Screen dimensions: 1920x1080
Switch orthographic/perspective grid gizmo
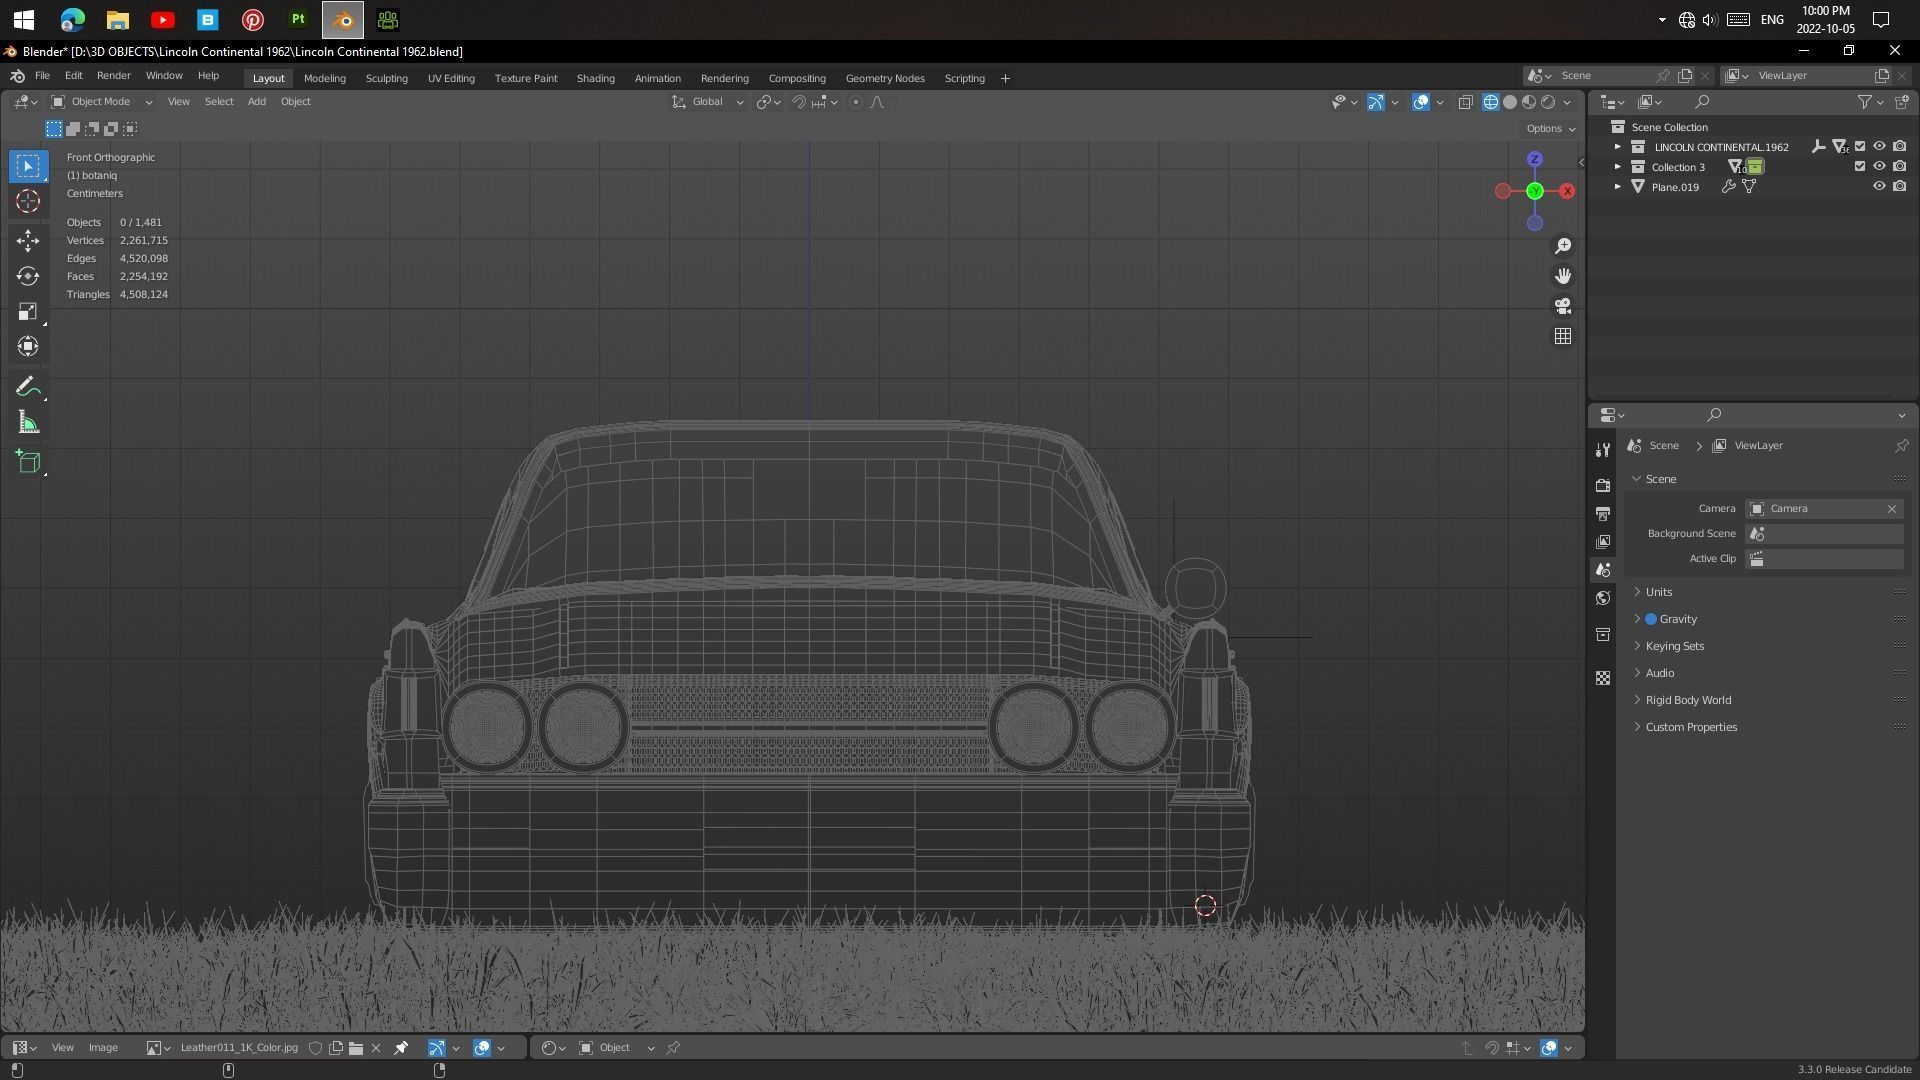coord(1563,336)
